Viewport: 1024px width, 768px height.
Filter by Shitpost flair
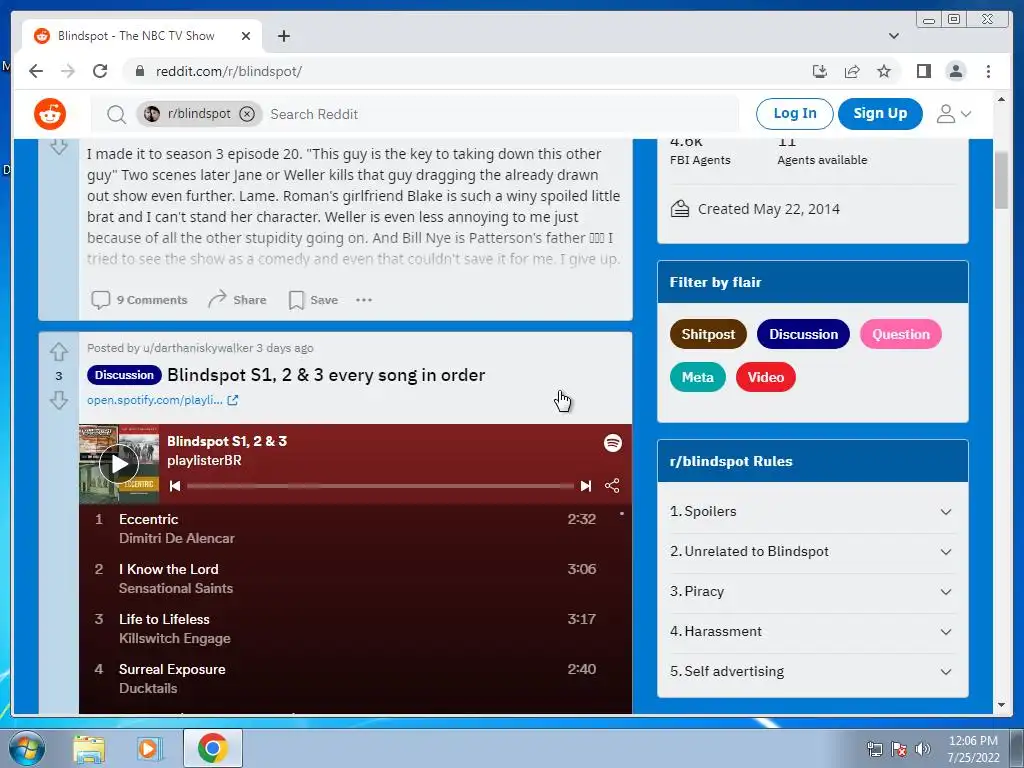click(708, 334)
